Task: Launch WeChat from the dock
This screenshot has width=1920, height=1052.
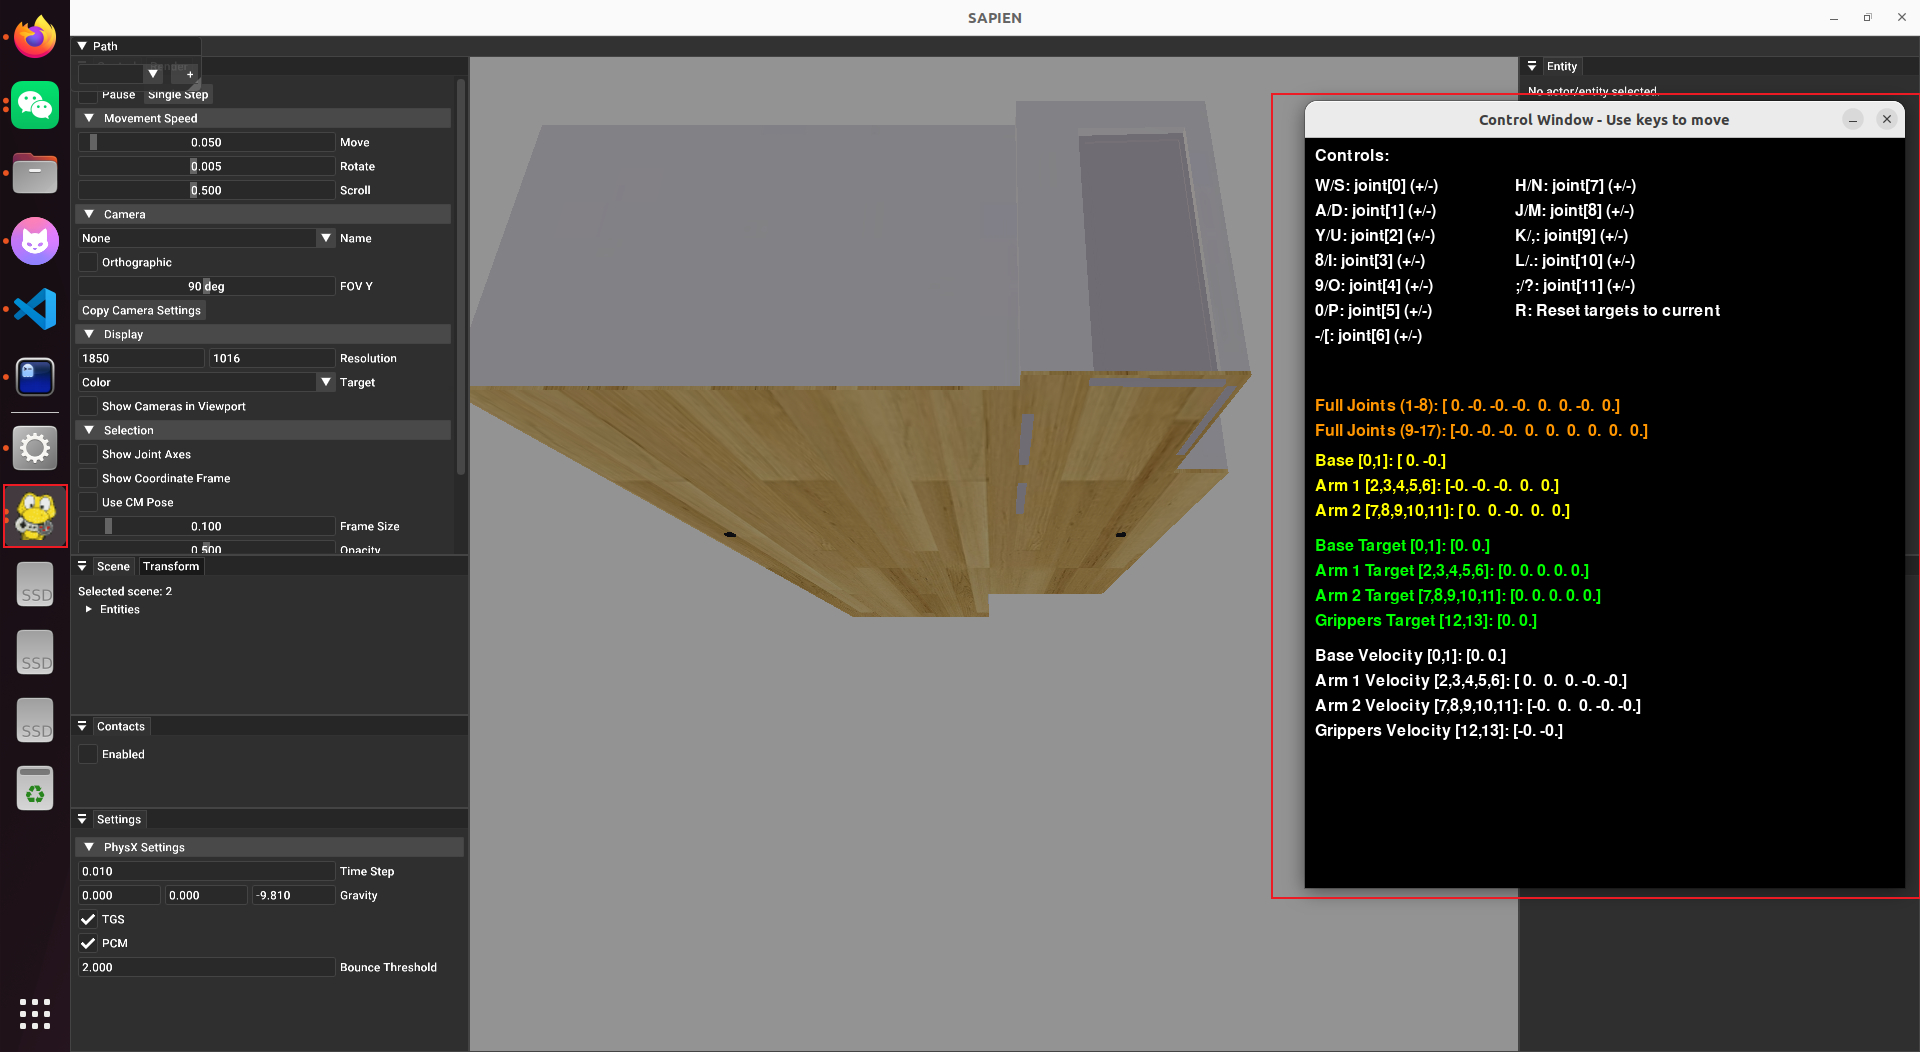Action: 35,106
